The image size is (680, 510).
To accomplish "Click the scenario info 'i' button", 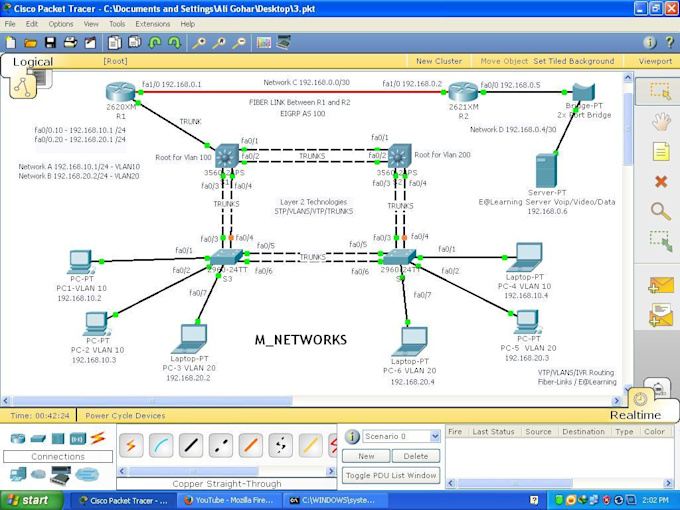I will coord(352,436).
